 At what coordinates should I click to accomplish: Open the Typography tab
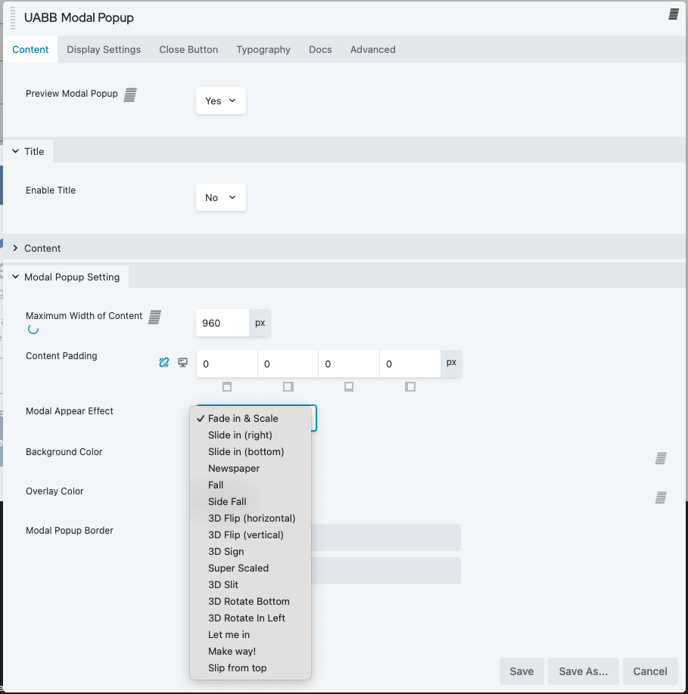pyautogui.click(x=263, y=49)
